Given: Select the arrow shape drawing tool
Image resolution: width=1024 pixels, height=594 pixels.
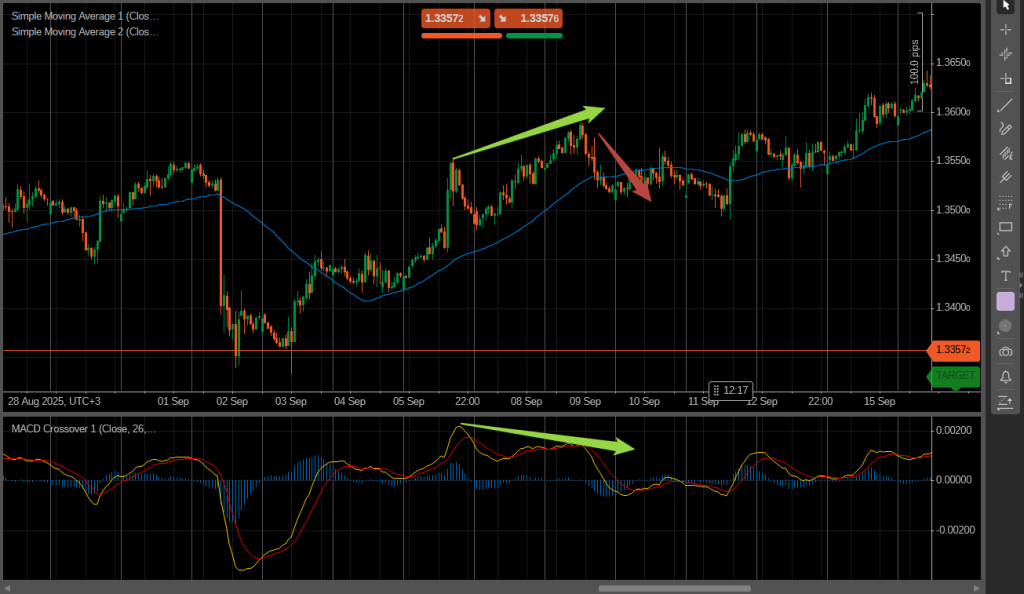Looking at the screenshot, I should 1005,251.
